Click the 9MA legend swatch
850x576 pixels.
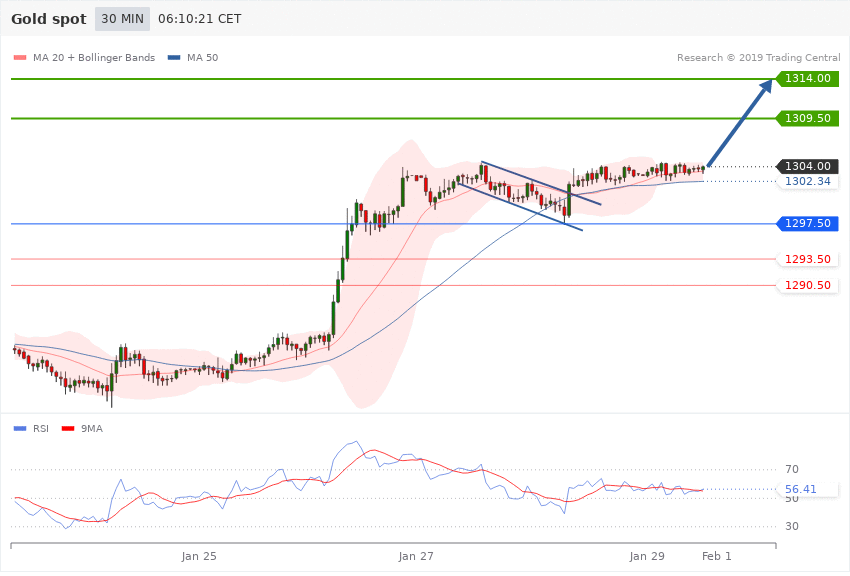[68, 429]
